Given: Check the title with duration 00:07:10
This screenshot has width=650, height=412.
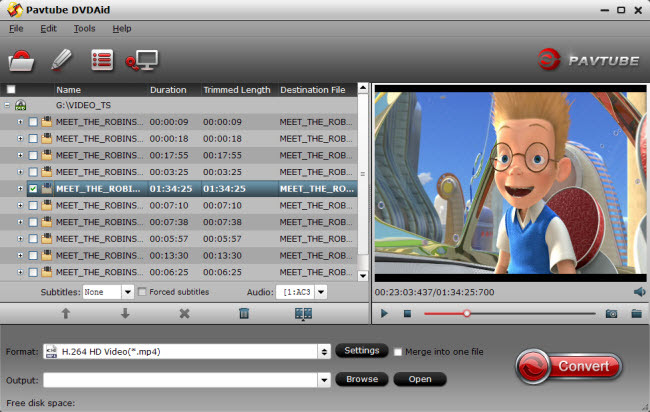Looking at the screenshot, I should (33, 206).
